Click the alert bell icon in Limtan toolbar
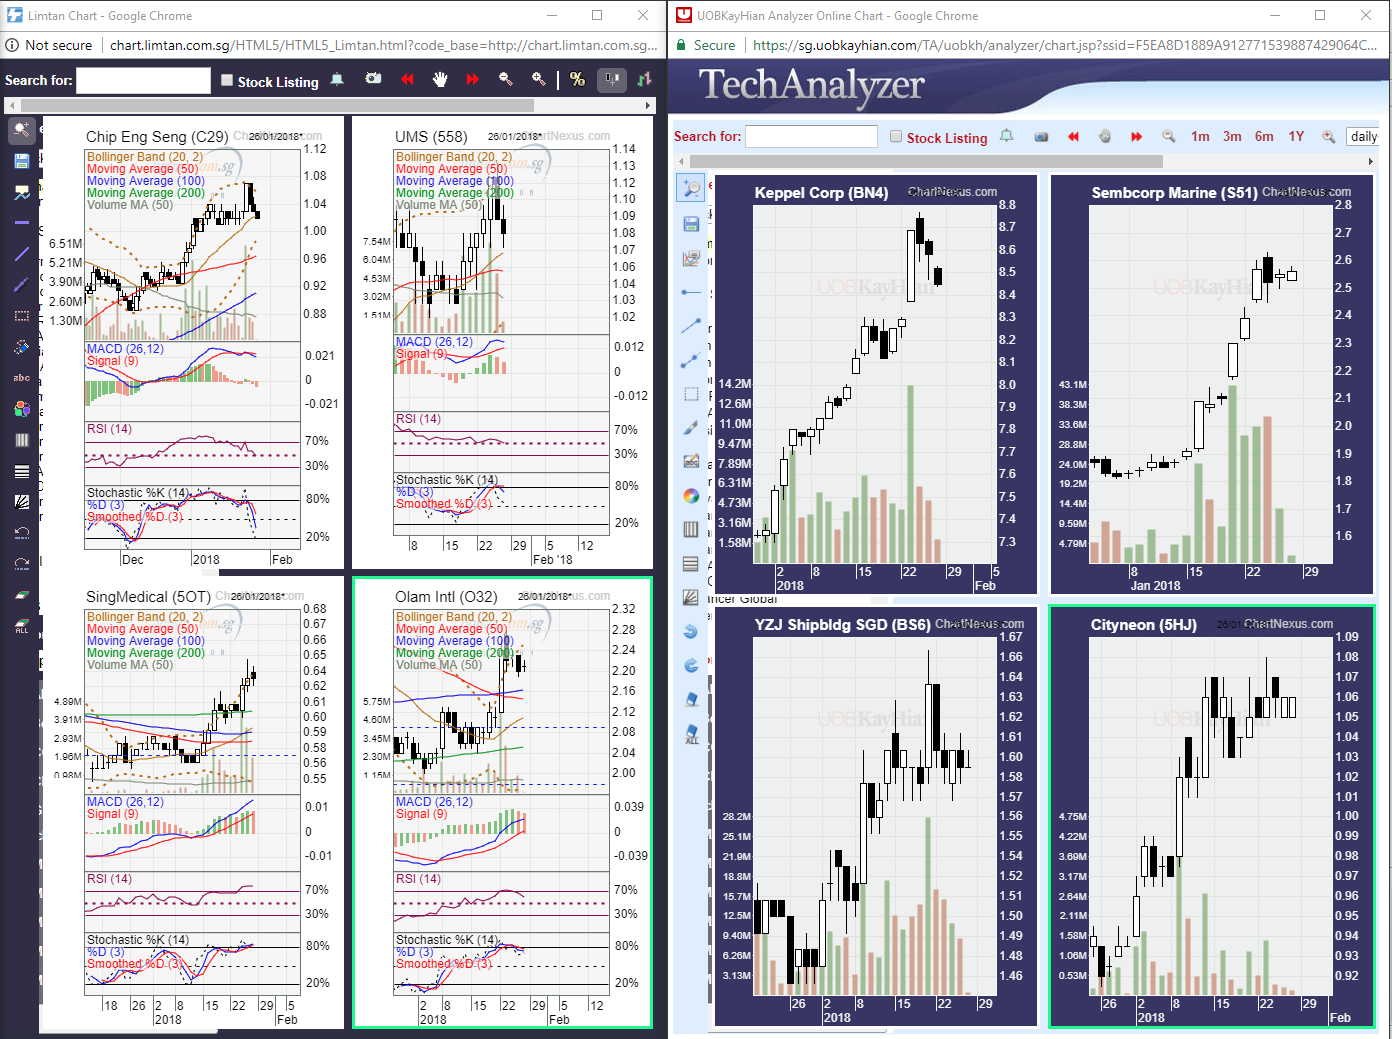 coord(337,79)
